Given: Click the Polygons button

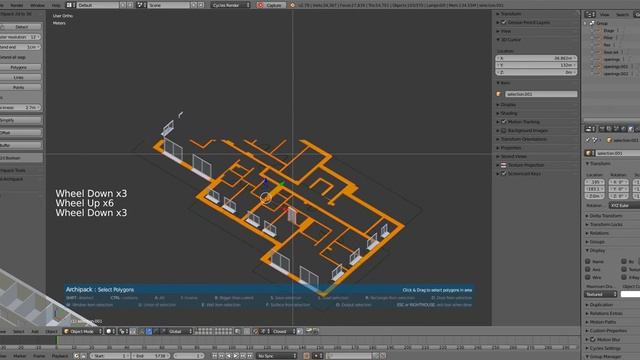Looking at the screenshot, I should point(19,67).
